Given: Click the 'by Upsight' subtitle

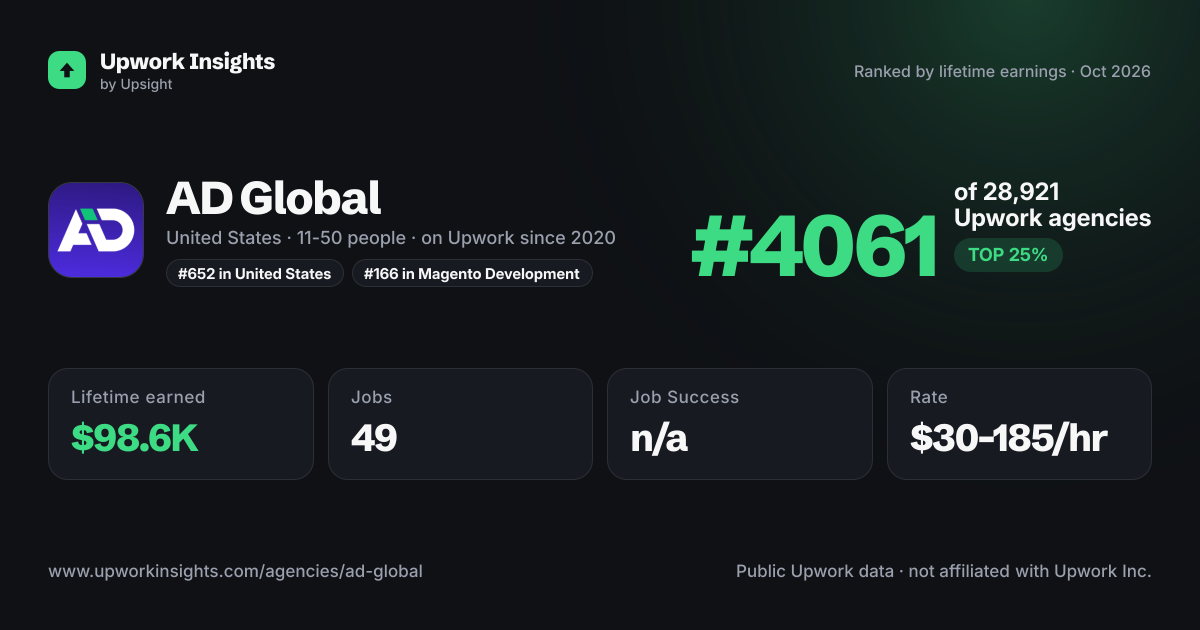Looking at the screenshot, I should coord(136,85).
